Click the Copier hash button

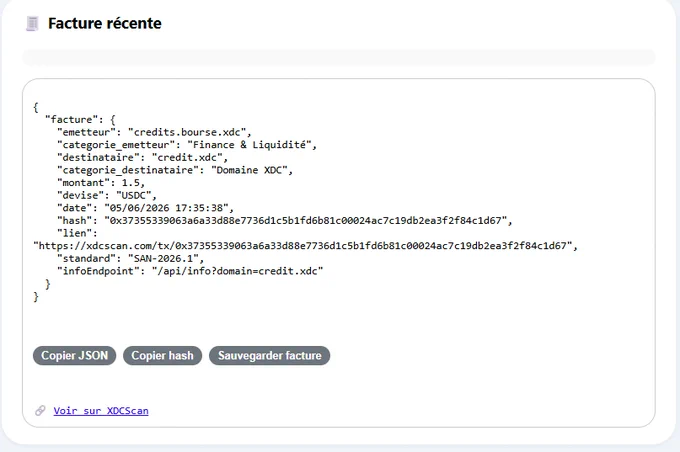tap(163, 356)
